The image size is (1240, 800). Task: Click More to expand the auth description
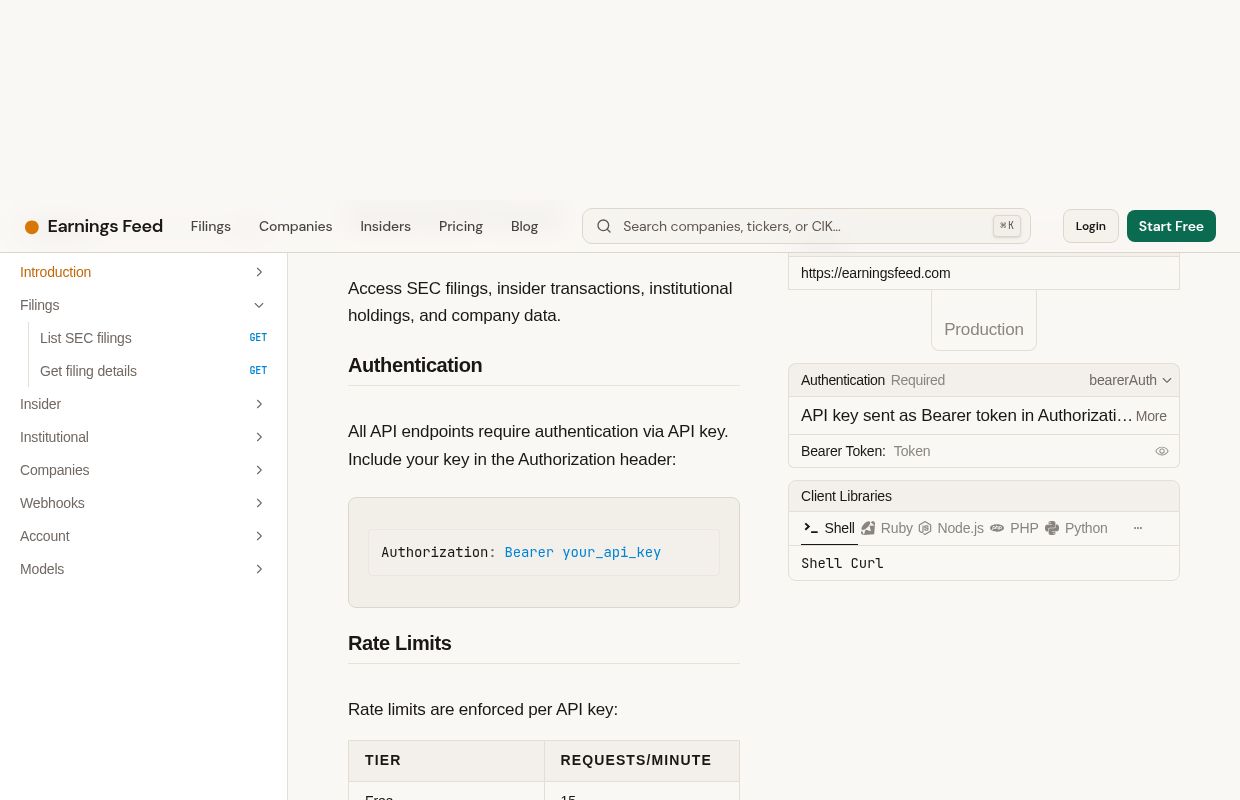point(1151,416)
